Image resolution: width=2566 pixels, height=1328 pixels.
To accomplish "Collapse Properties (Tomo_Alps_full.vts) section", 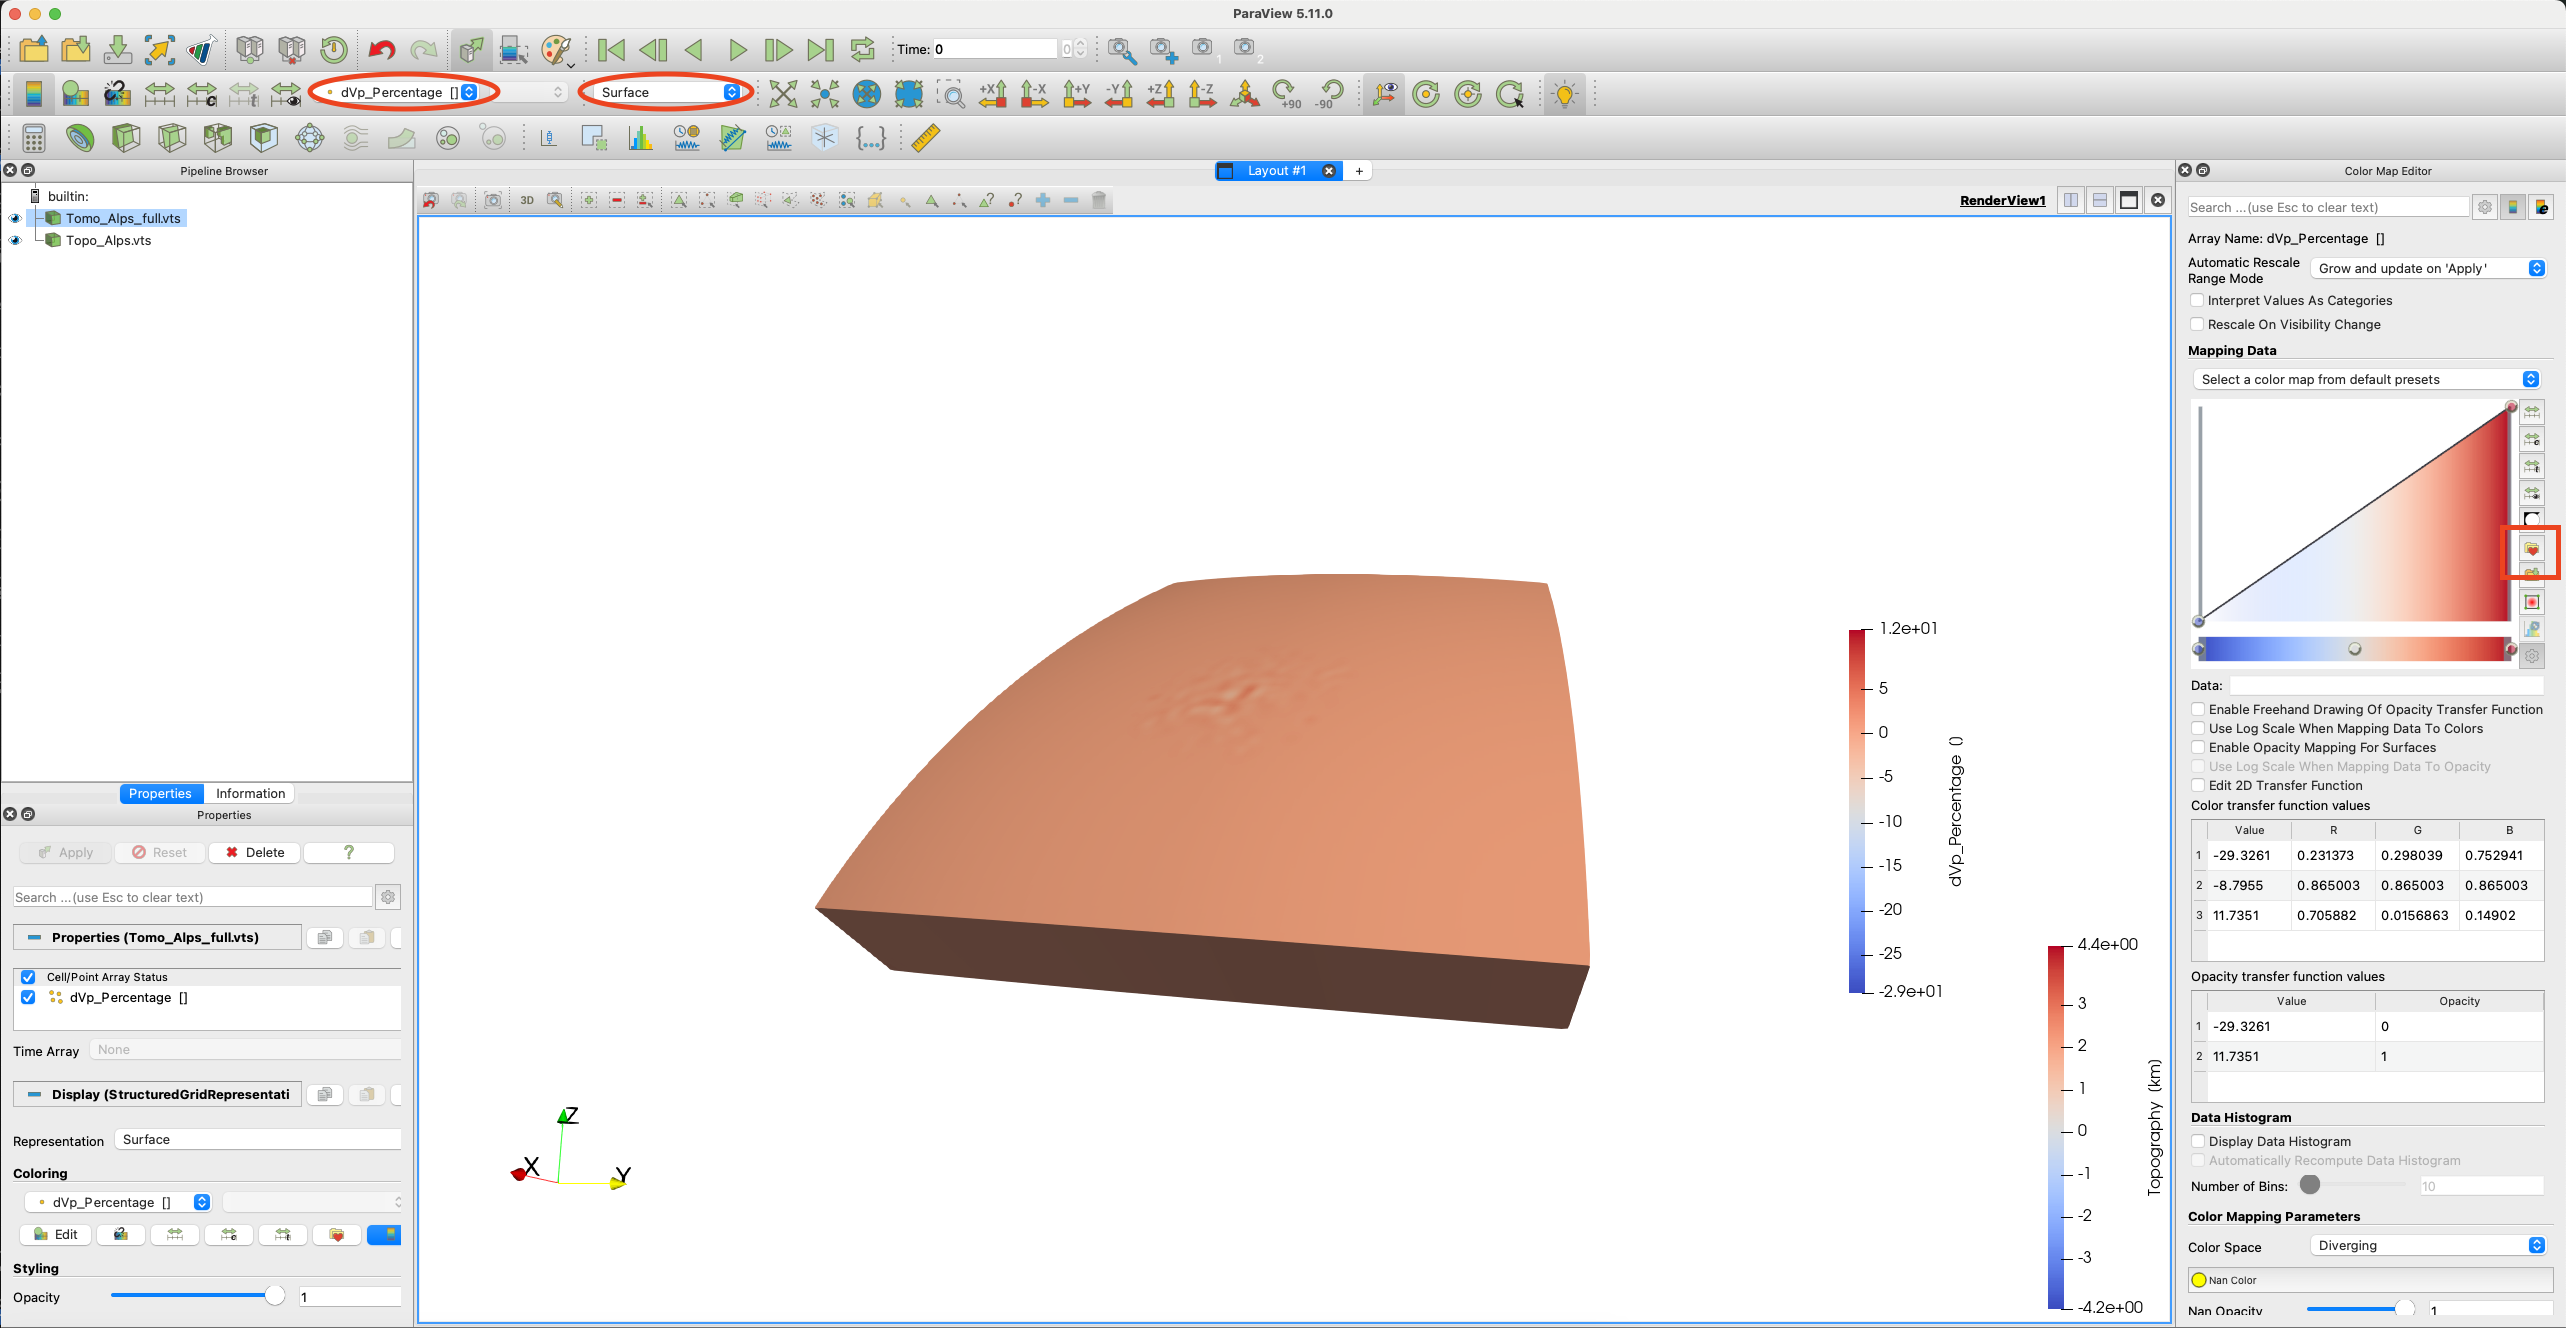I will pyautogui.click(x=157, y=937).
